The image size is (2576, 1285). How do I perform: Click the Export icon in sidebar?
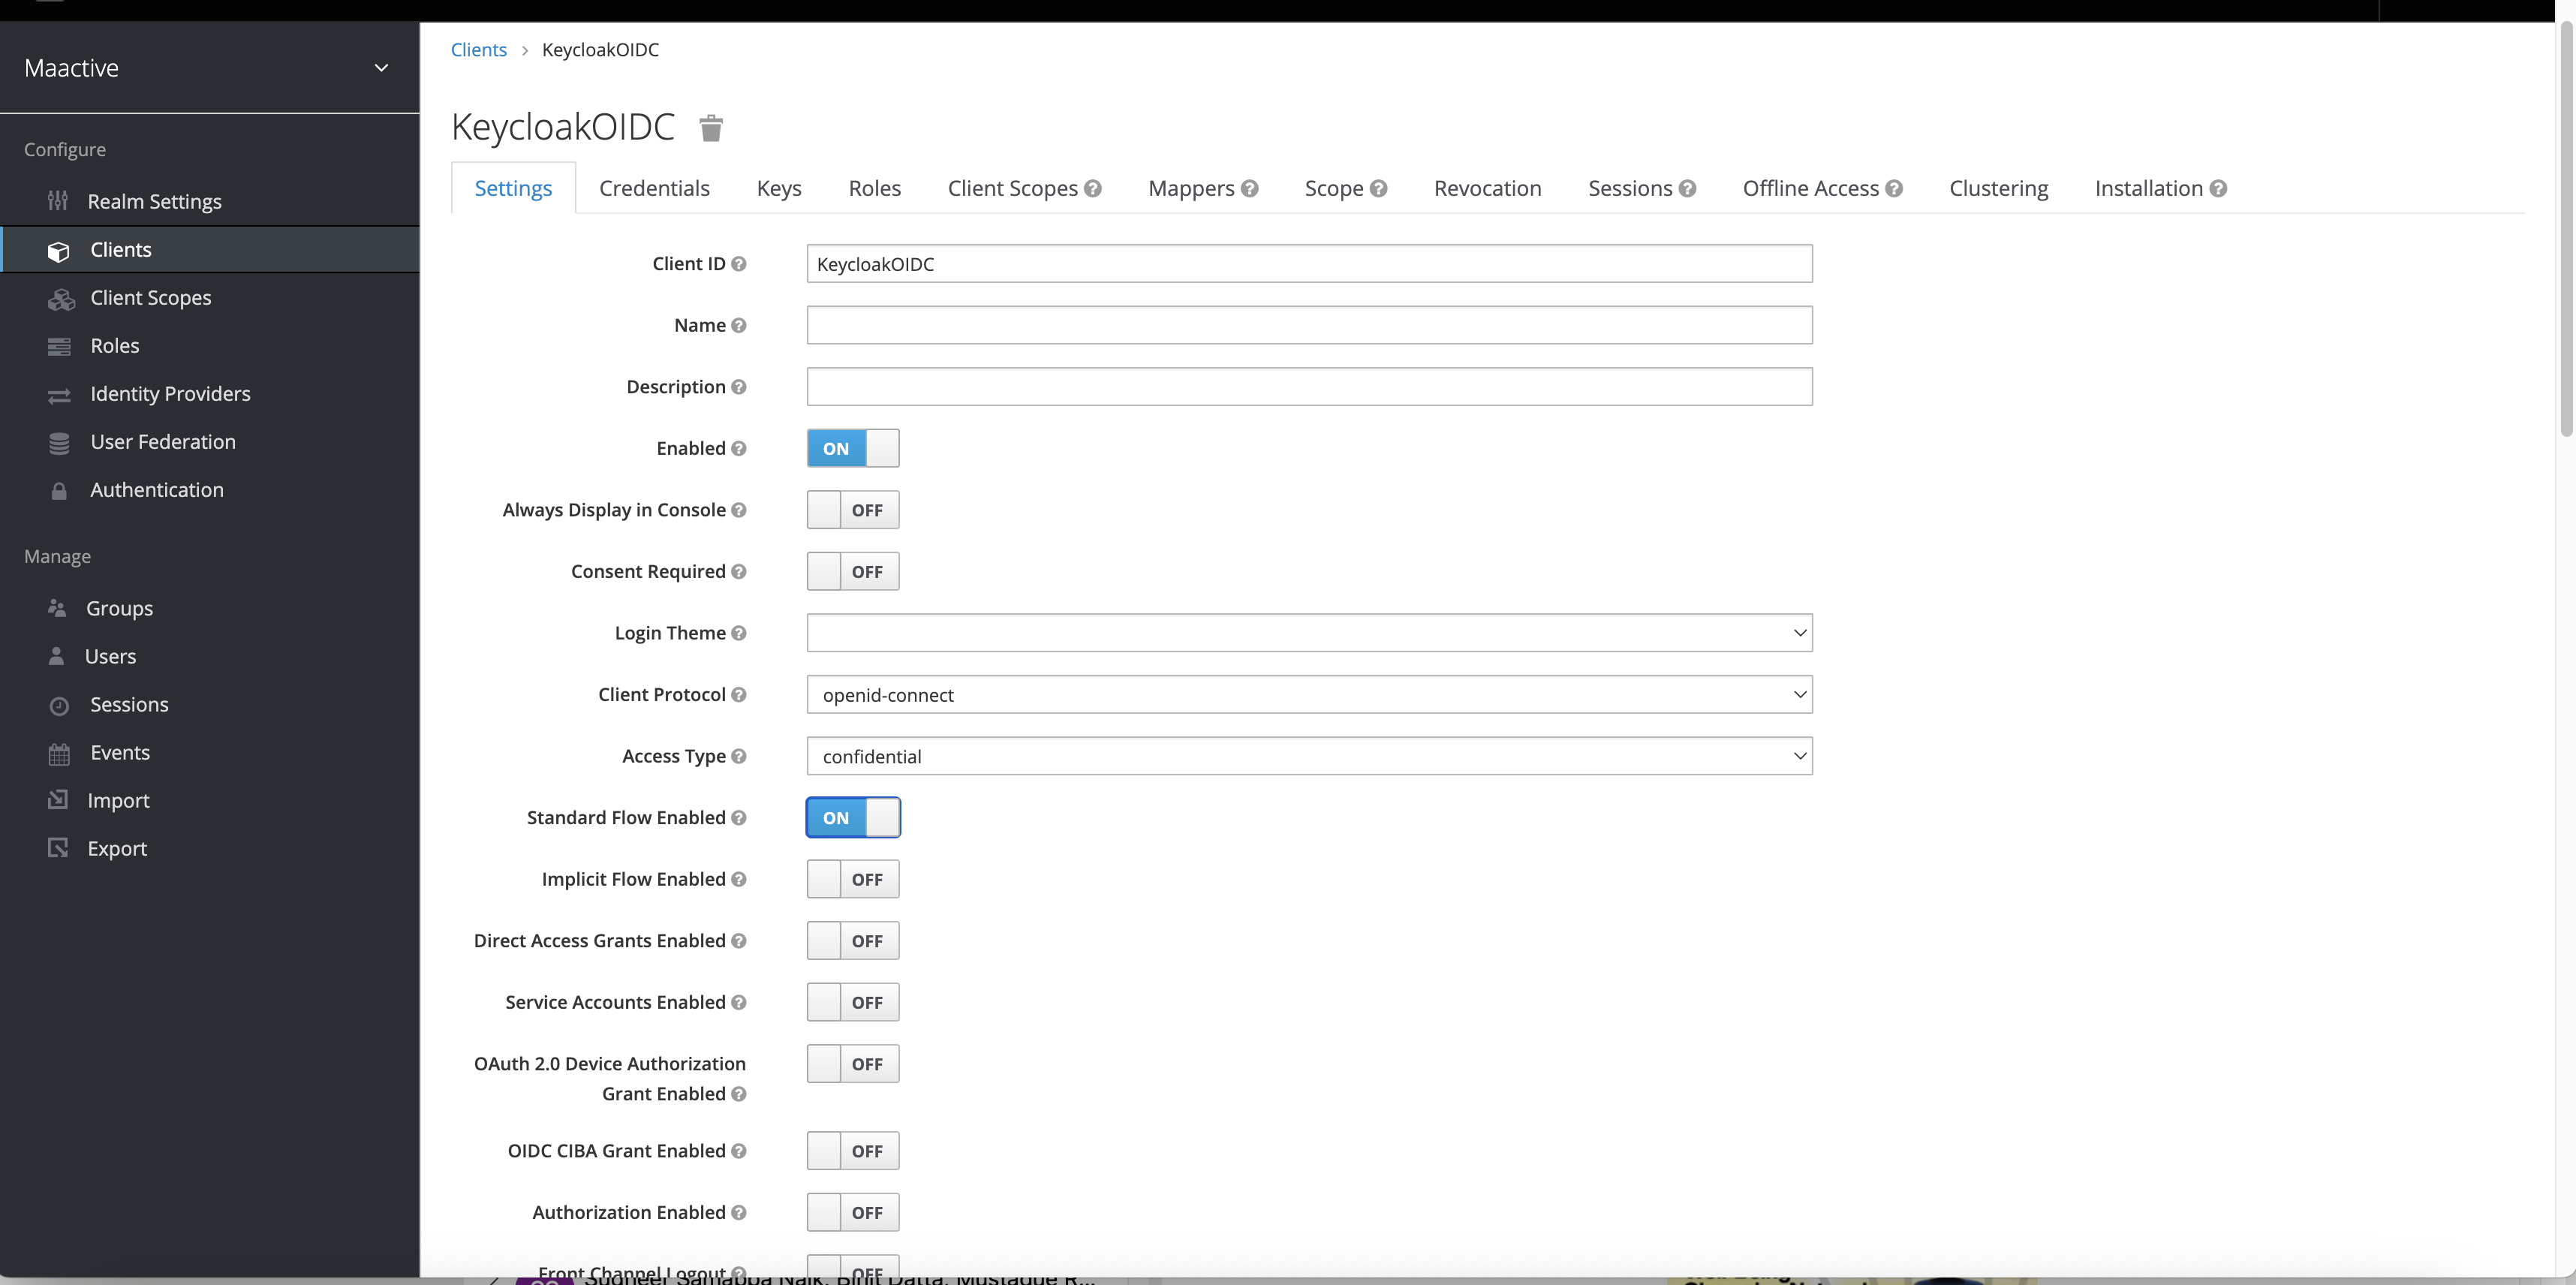pyautogui.click(x=58, y=848)
